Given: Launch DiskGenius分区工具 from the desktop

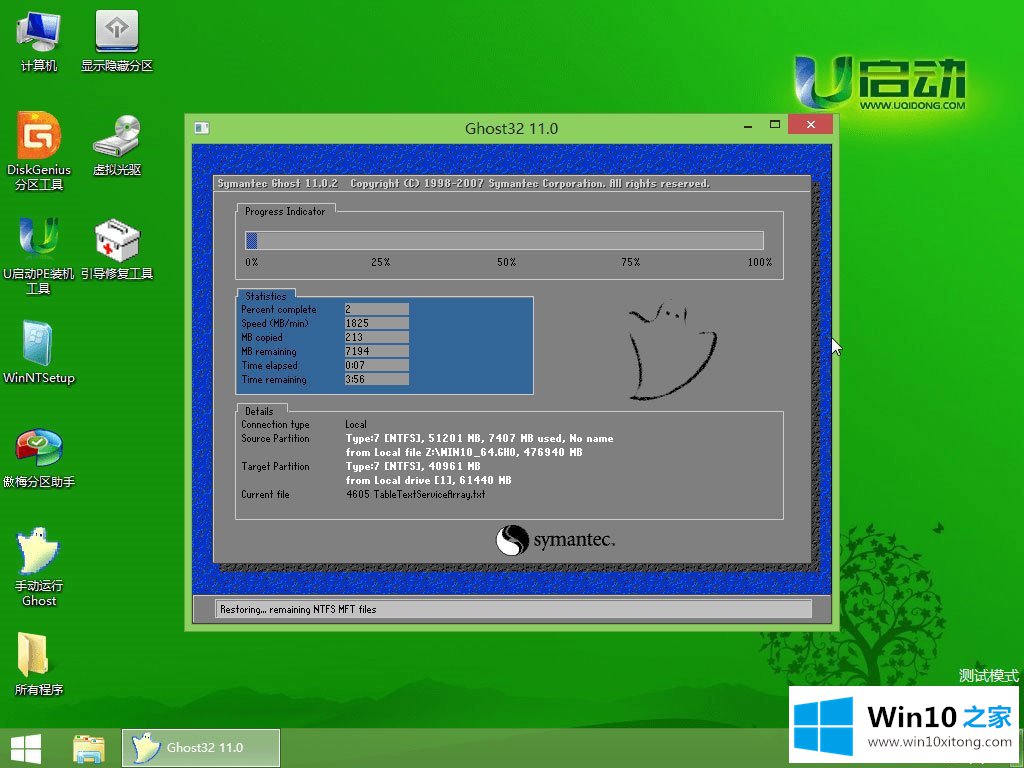Looking at the screenshot, I should (x=39, y=152).
